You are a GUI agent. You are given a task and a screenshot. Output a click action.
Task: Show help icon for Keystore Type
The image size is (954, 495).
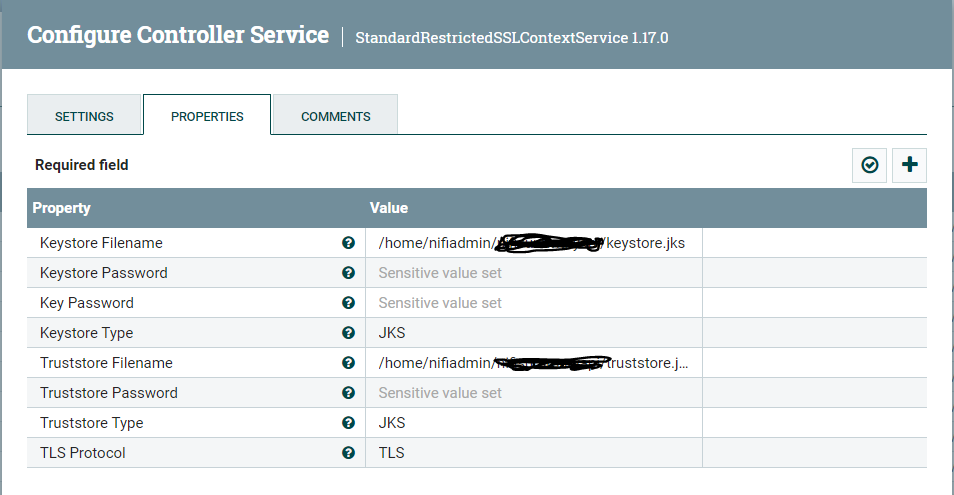pyautogui.click(x=348, y=333)
